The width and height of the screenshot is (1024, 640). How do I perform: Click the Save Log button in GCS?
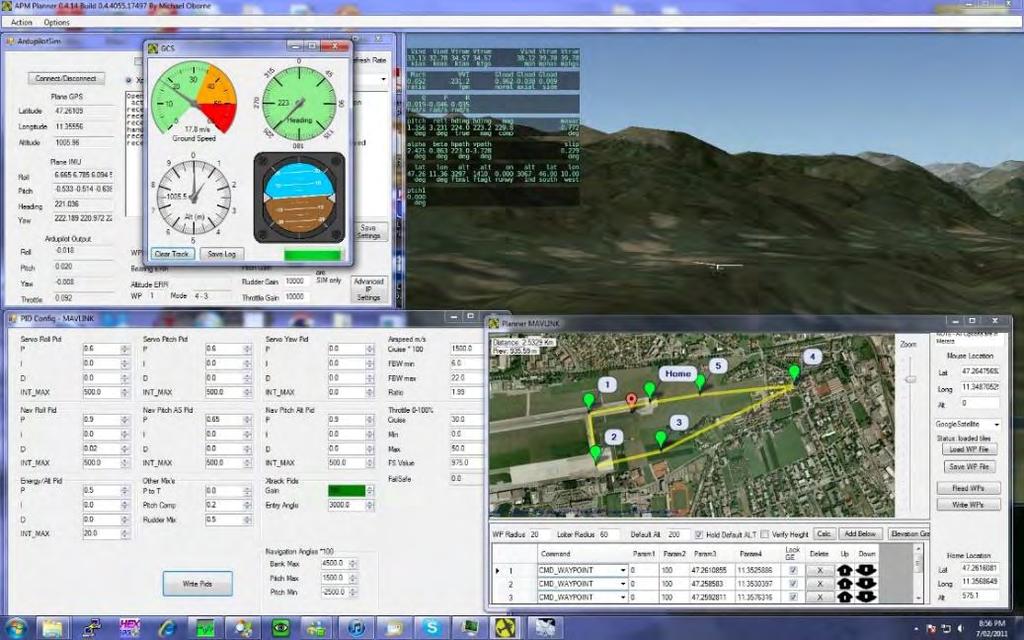coord(221,254)
